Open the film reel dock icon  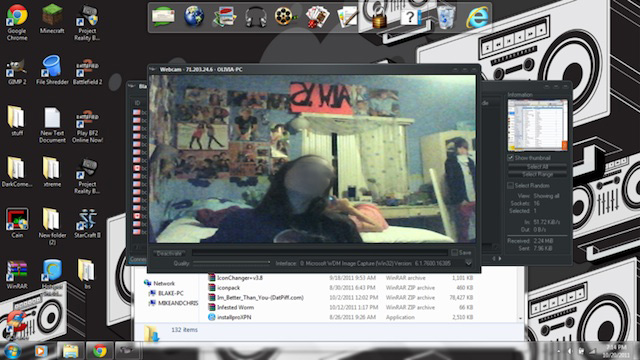tap(285, 17)
